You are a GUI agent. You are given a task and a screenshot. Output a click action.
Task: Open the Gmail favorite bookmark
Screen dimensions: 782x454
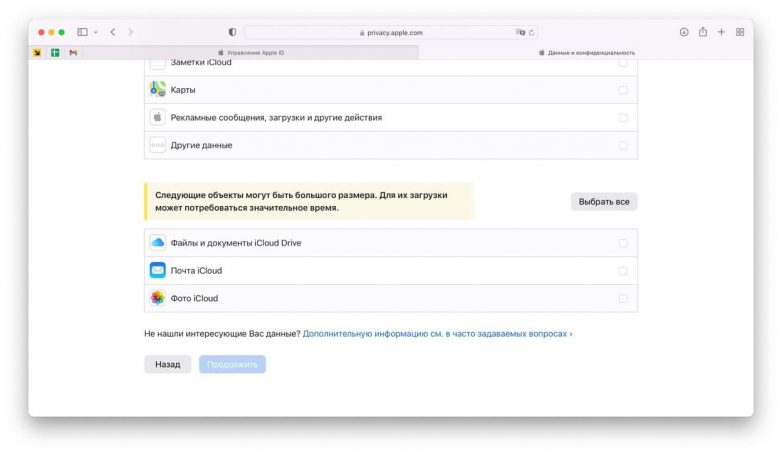pyautogui.click(x=73, y=53)
